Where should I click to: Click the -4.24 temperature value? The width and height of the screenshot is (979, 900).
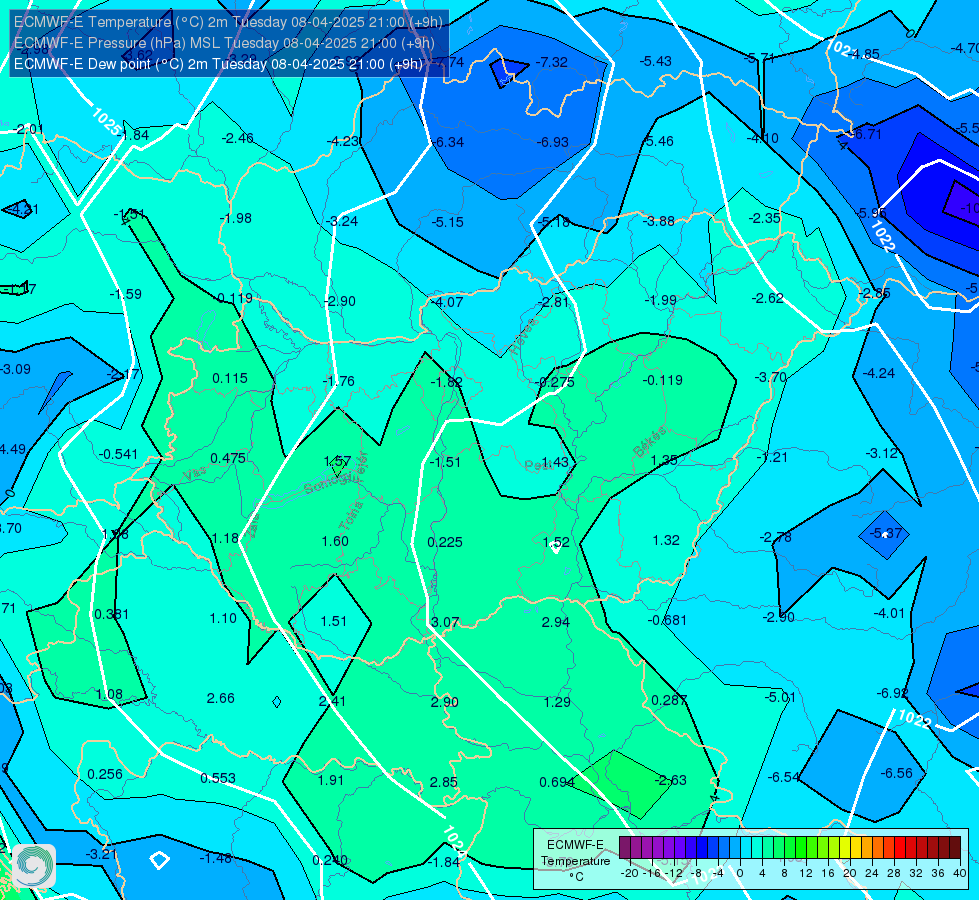(x=878, y=373)
